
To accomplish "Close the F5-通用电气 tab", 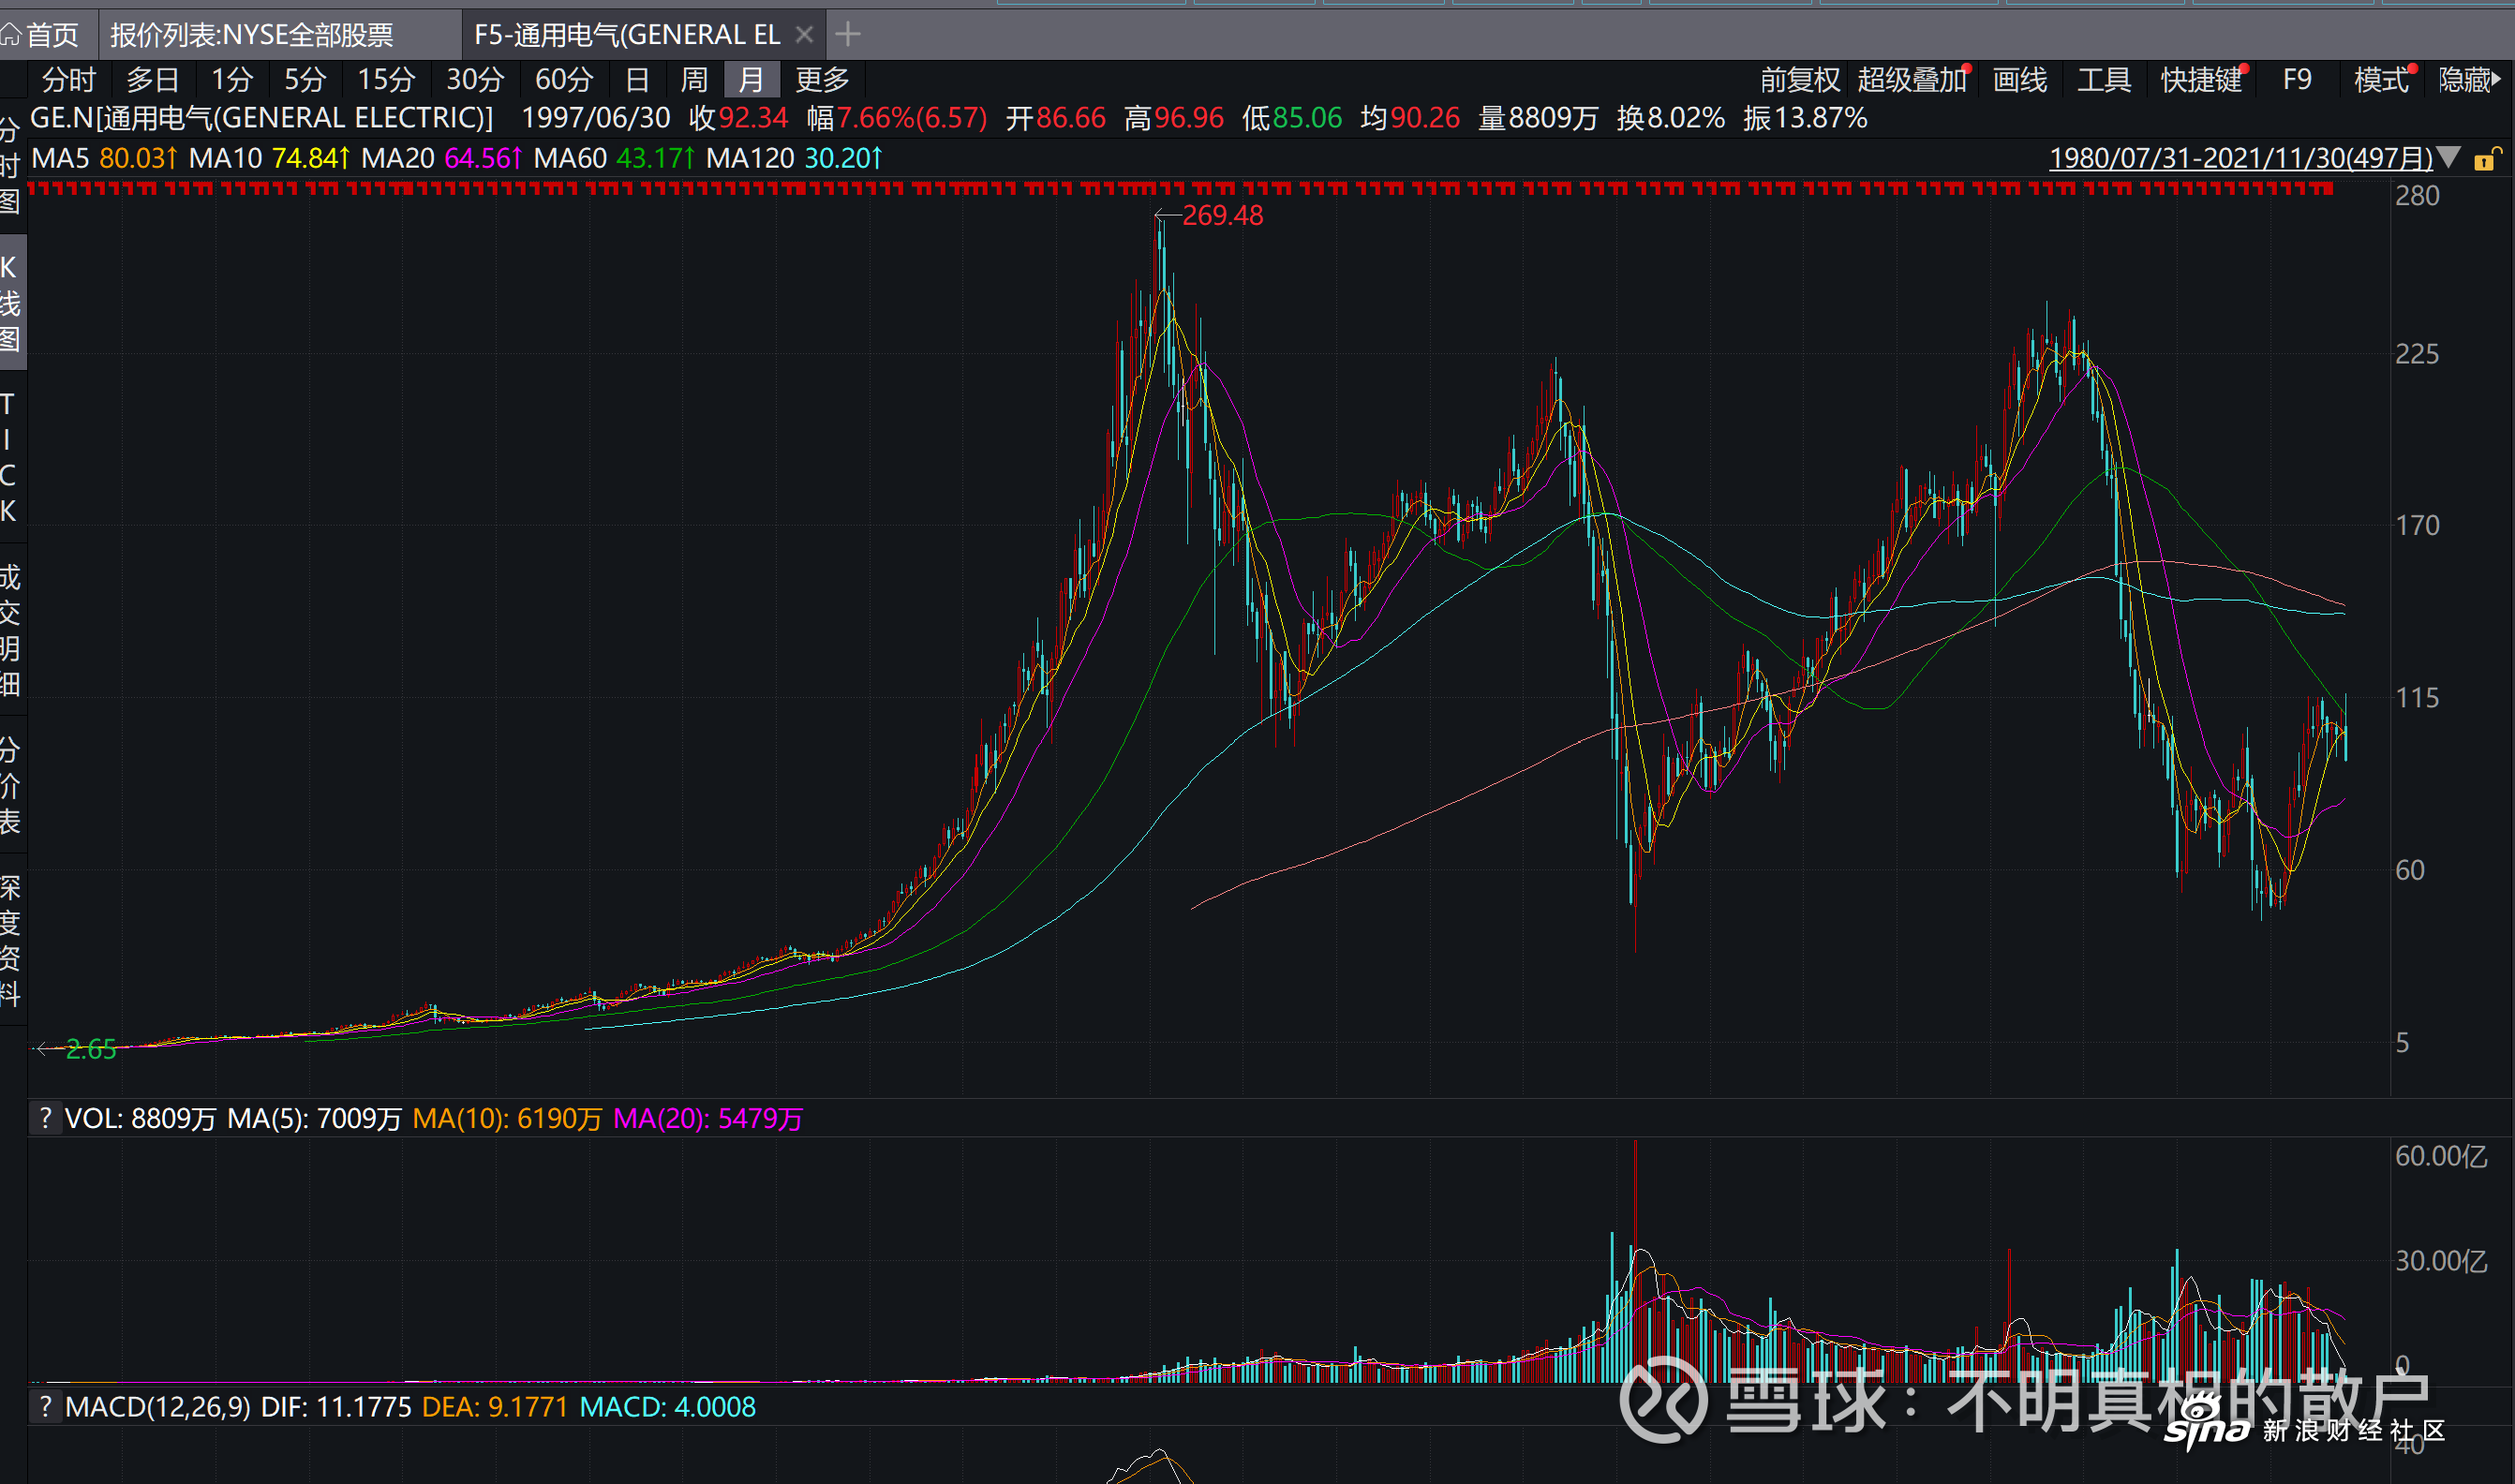I will point(804,35).
